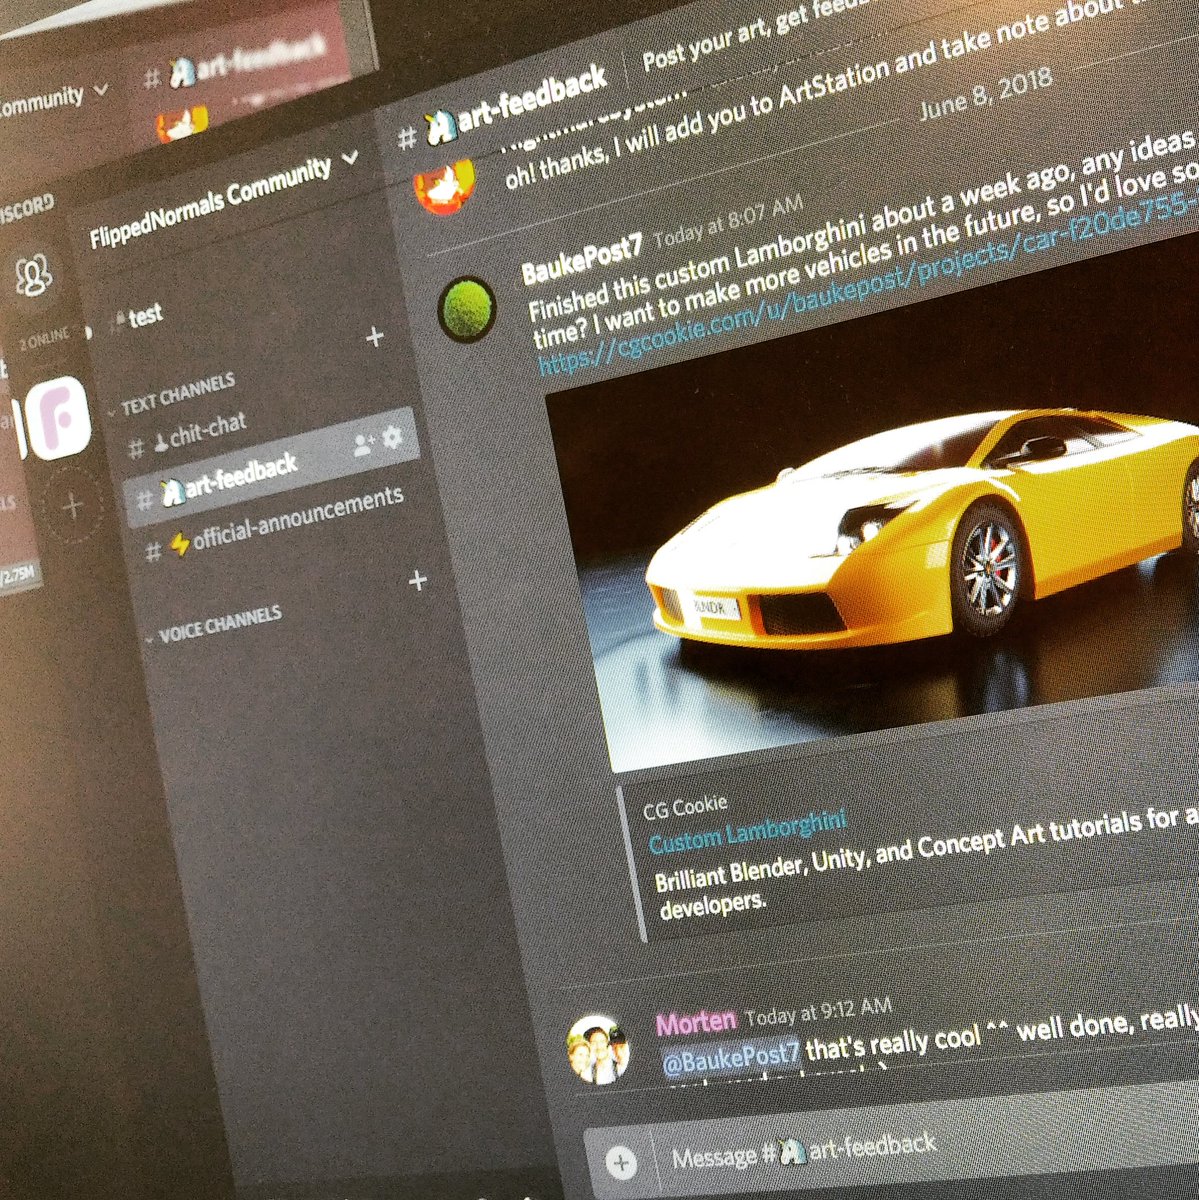The image size is (1199, 1200).
Task: Click the CG Cookie embed provider
Action: tap(685, 806)
